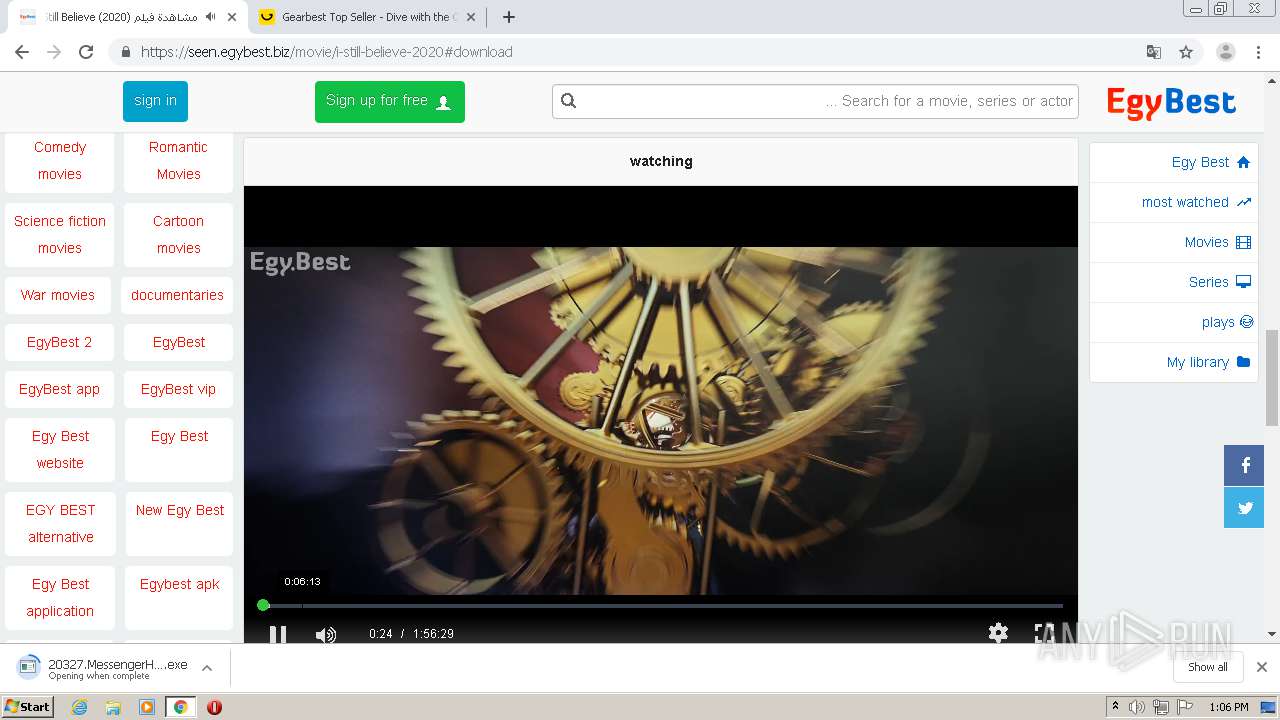Click the system tray network icon
The image size is (1280, 720).
click(x=1161, y=707)
